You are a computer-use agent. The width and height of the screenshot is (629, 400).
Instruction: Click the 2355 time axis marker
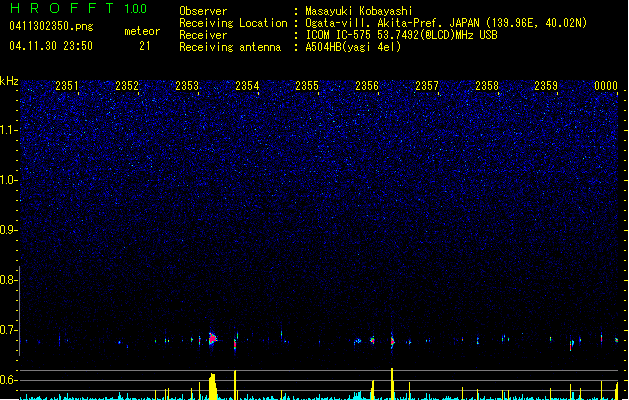(x=307, y=86)
